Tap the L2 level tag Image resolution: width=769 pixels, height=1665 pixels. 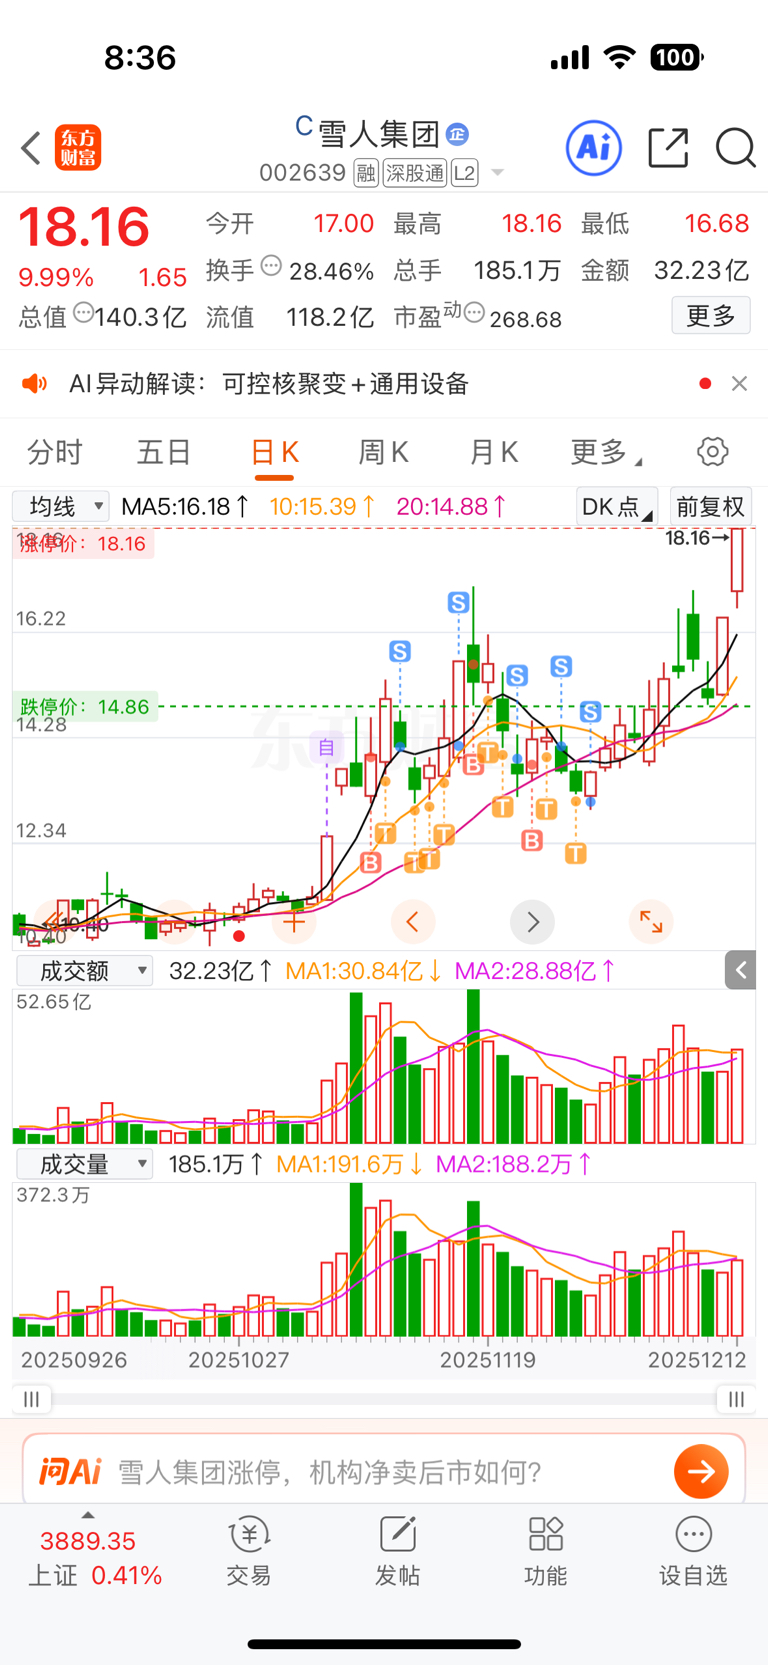pos(464,173)
